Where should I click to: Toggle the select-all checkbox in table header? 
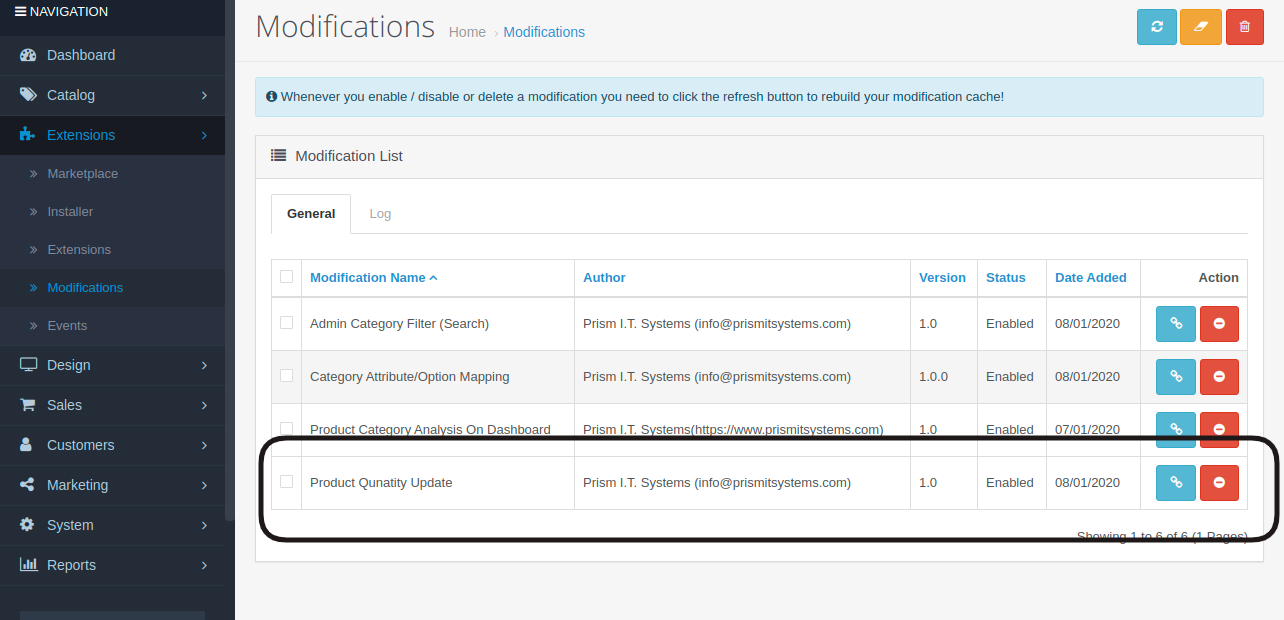[287, 277]
